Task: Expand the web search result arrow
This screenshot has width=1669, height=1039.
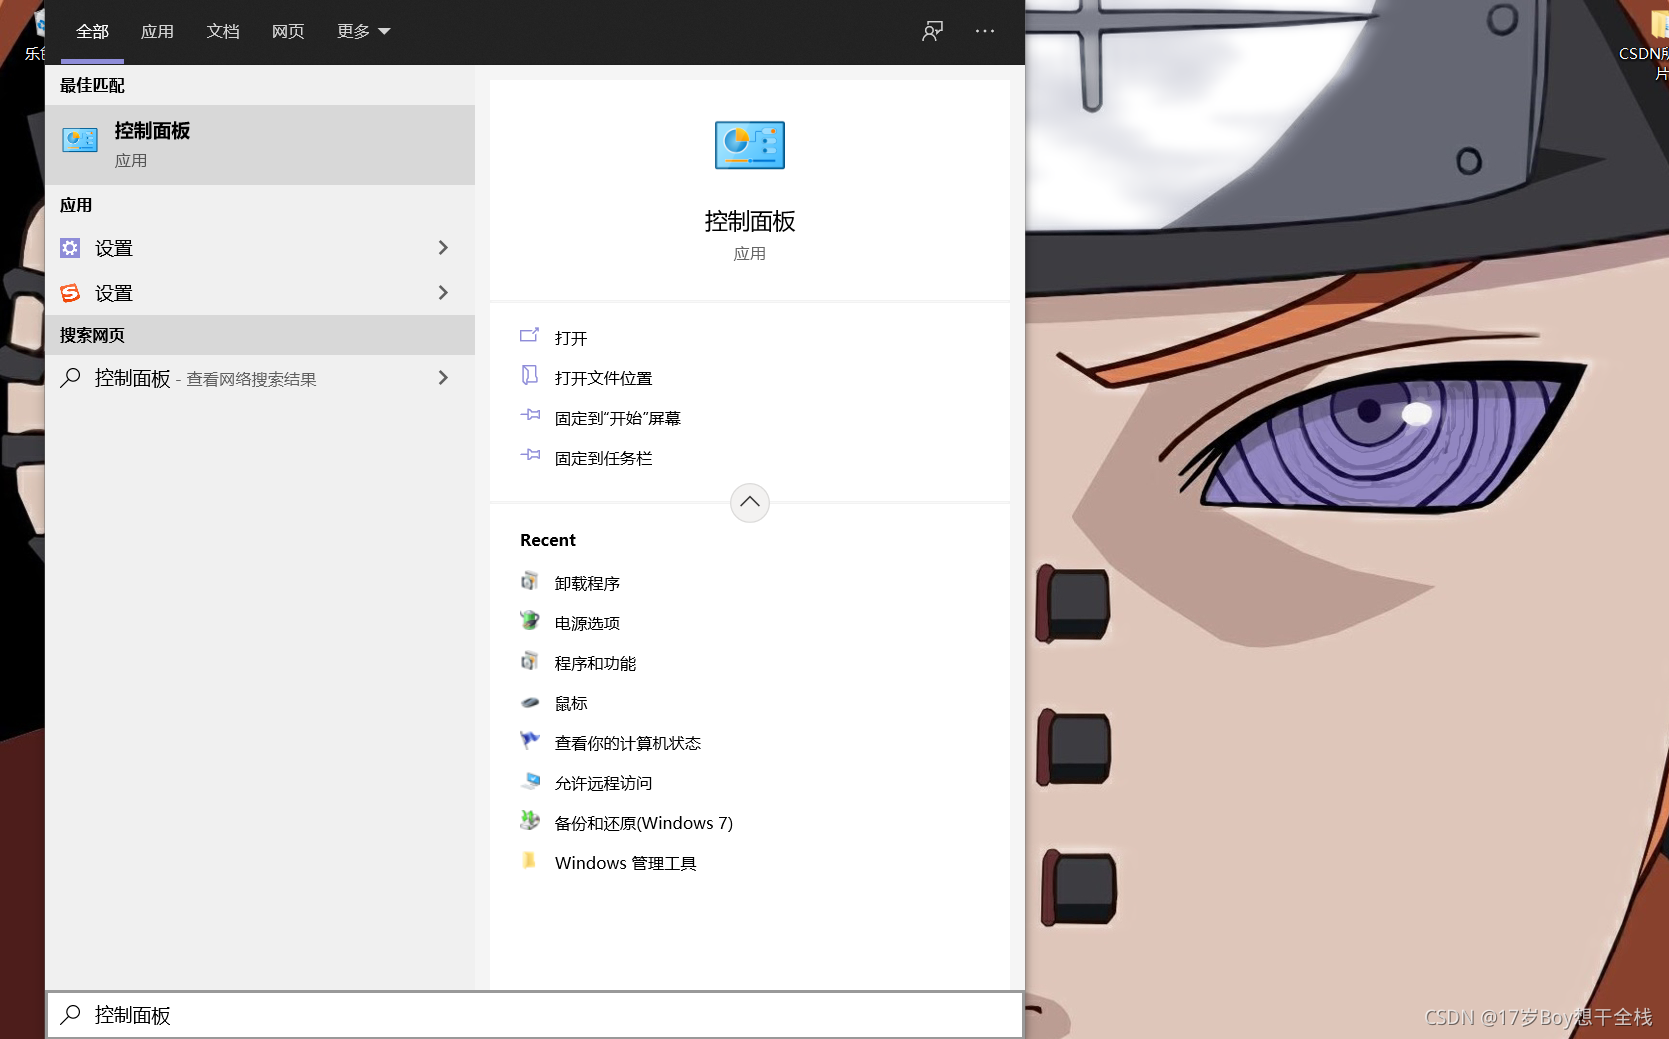Action: click(443, 378)
